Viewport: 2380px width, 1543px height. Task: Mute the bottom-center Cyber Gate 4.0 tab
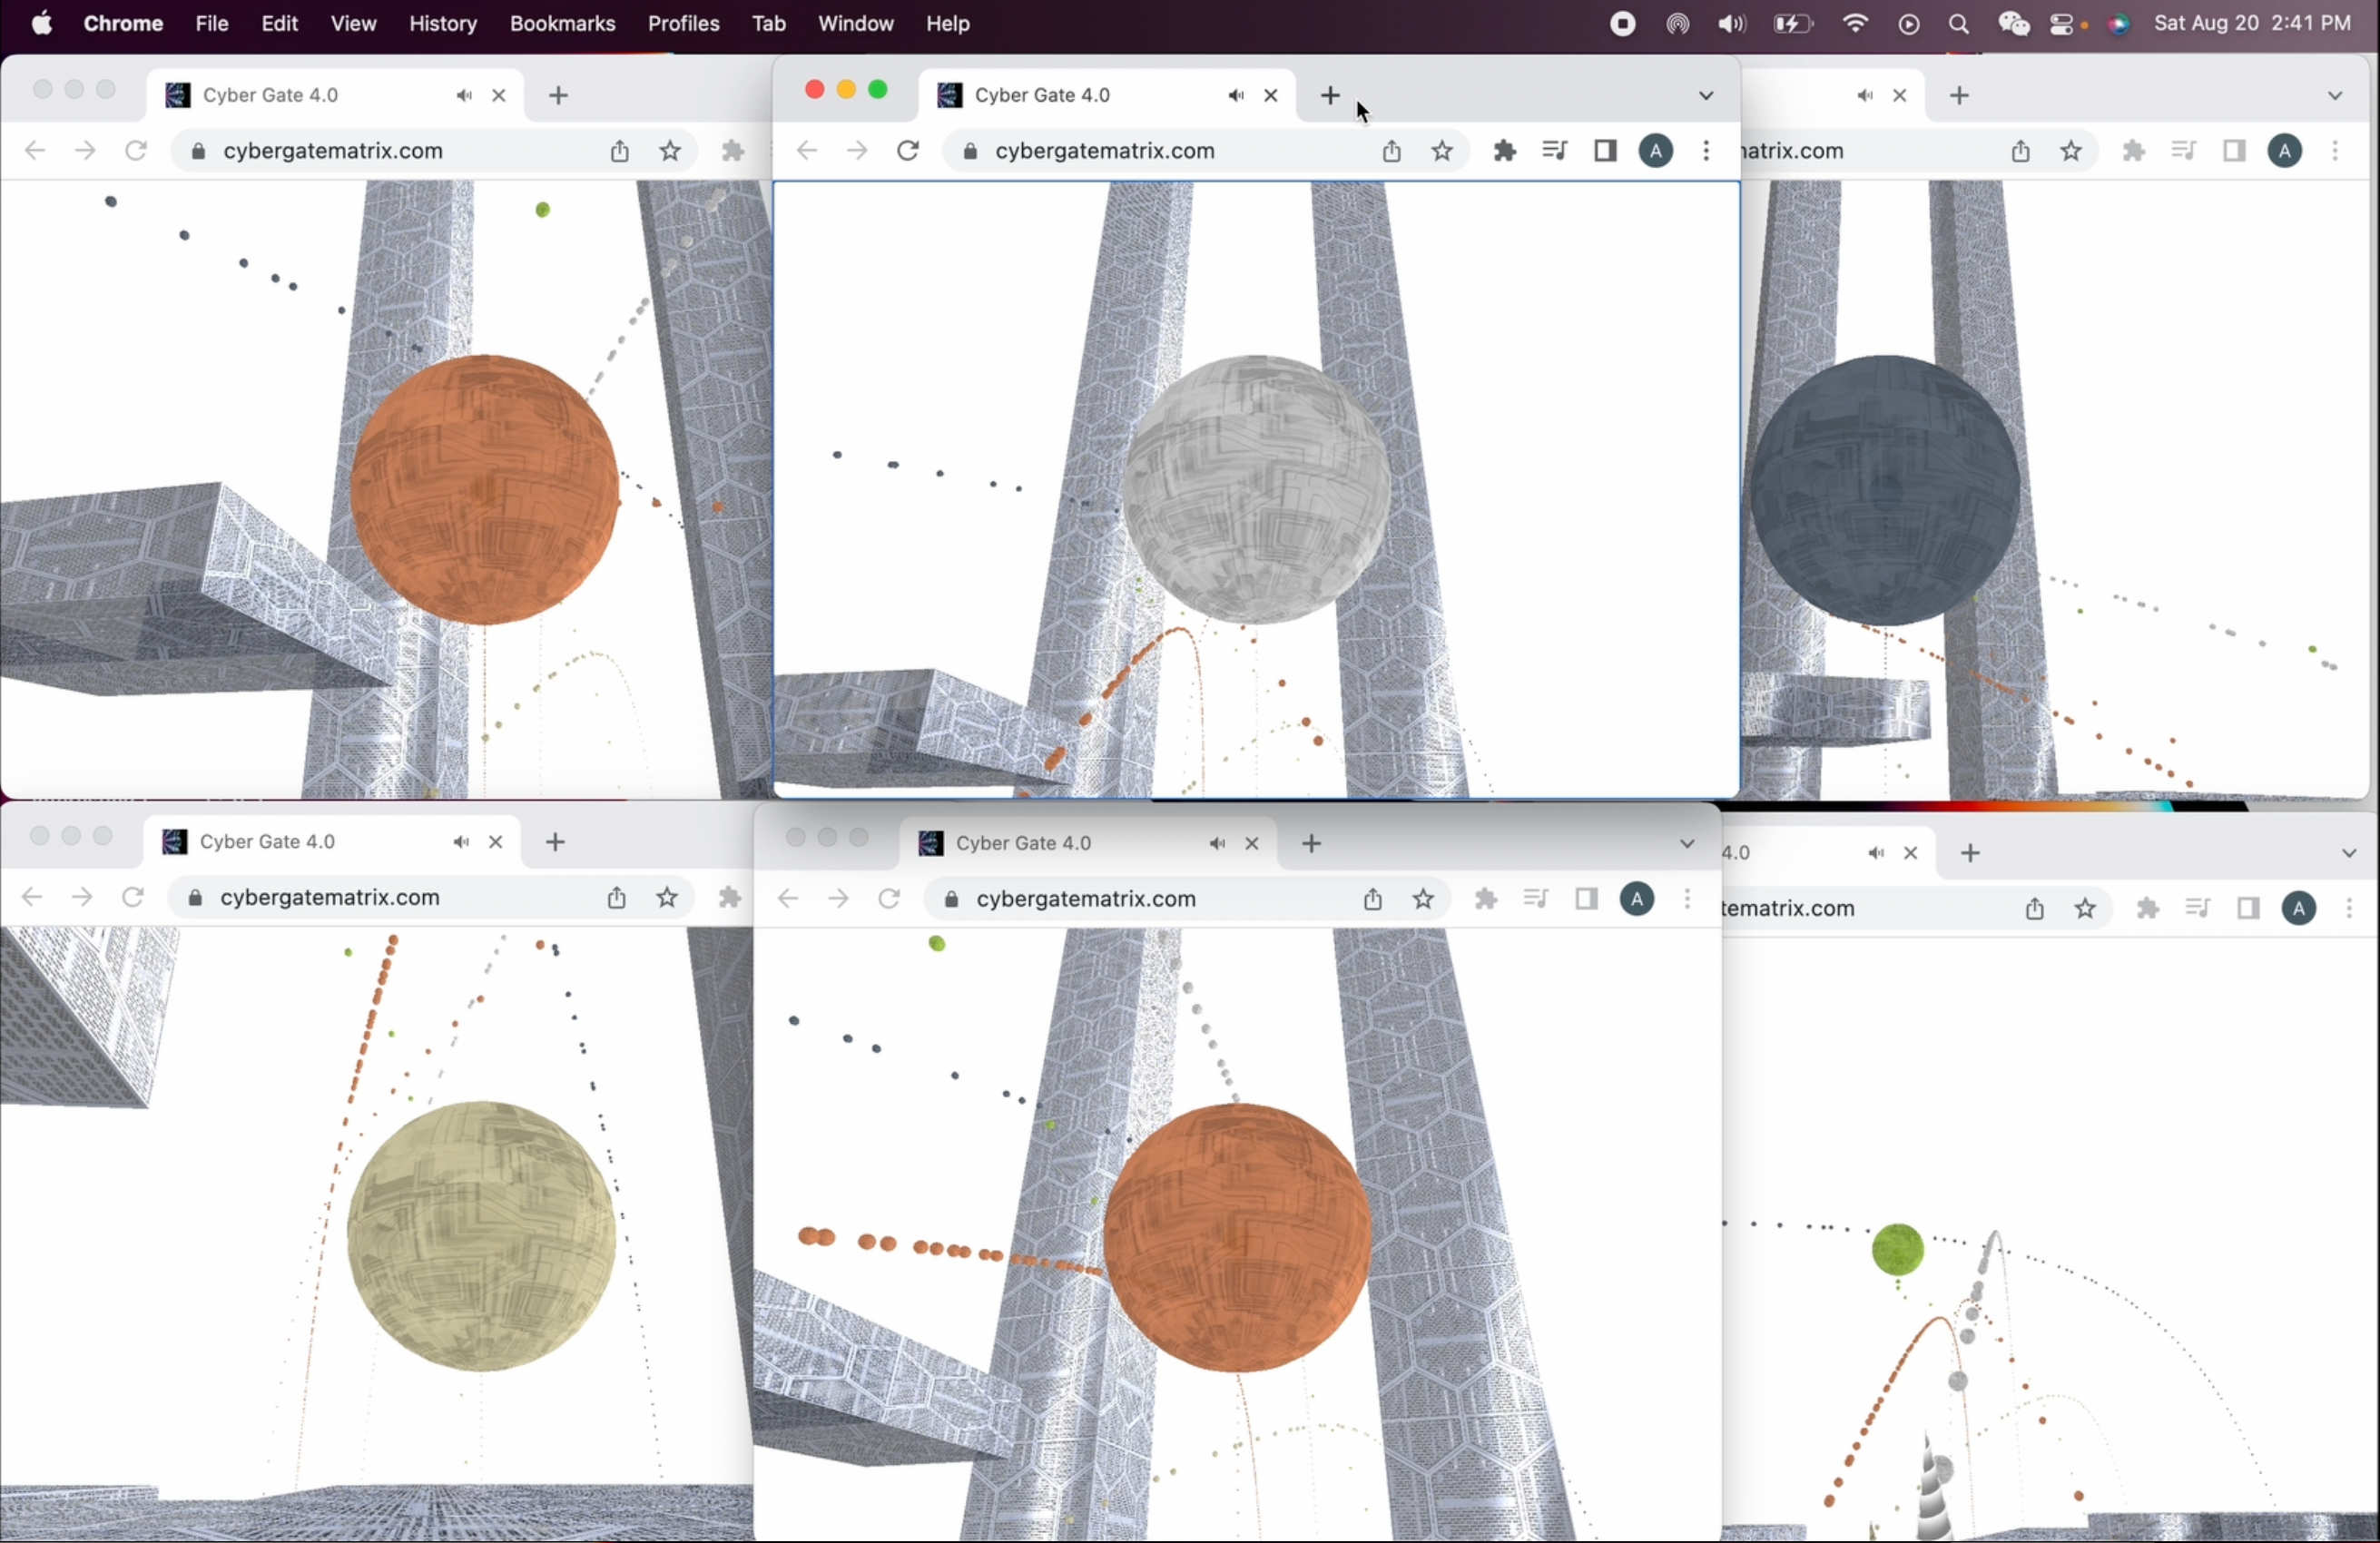click(x=1216, y=842)
